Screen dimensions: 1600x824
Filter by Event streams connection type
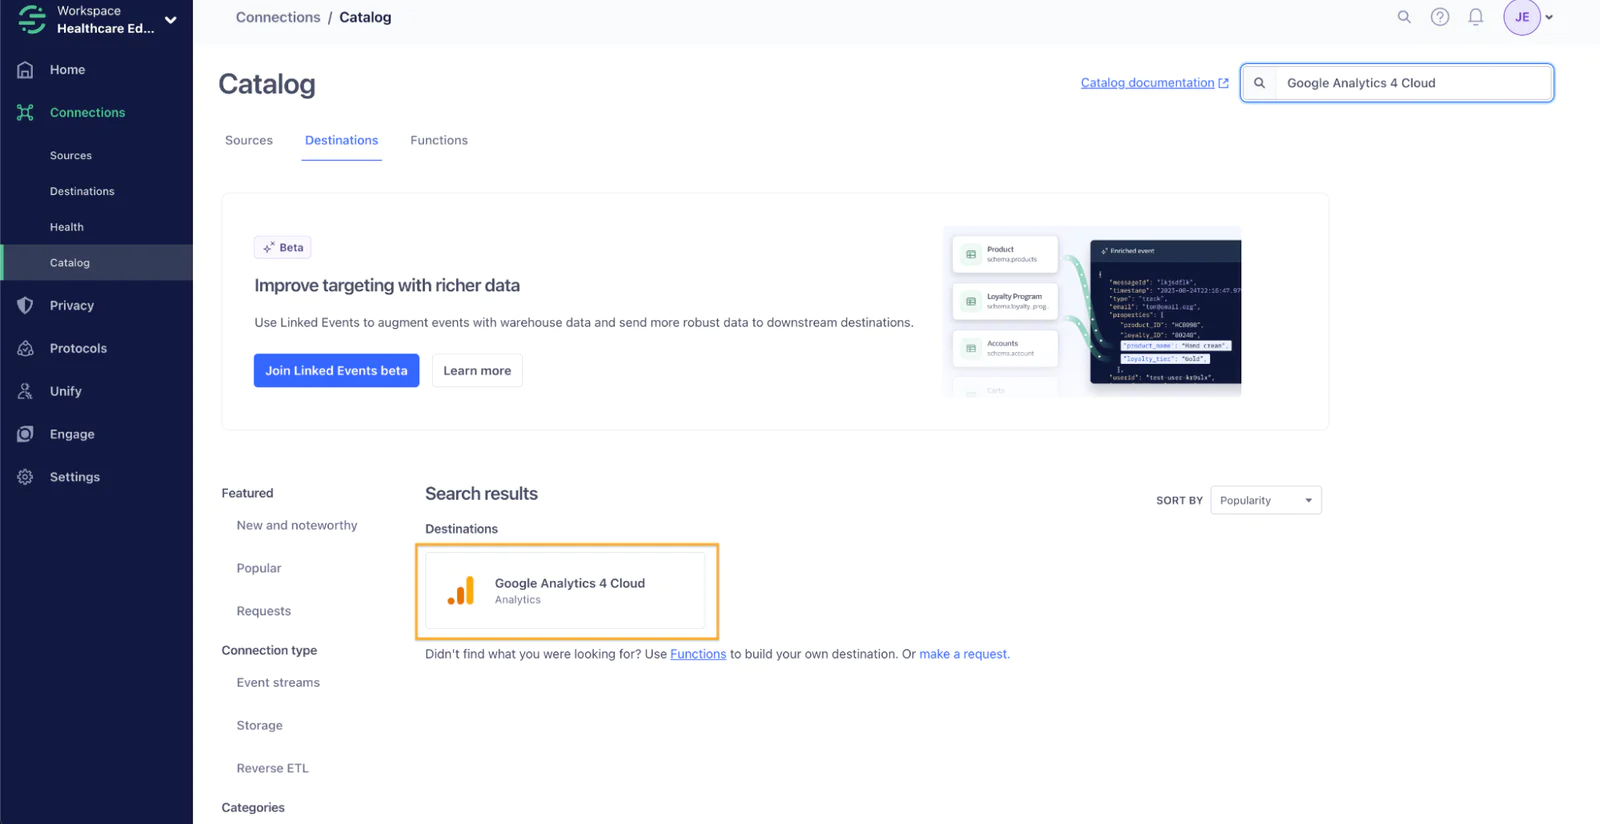pyautogui.click(x=278, y=682)
